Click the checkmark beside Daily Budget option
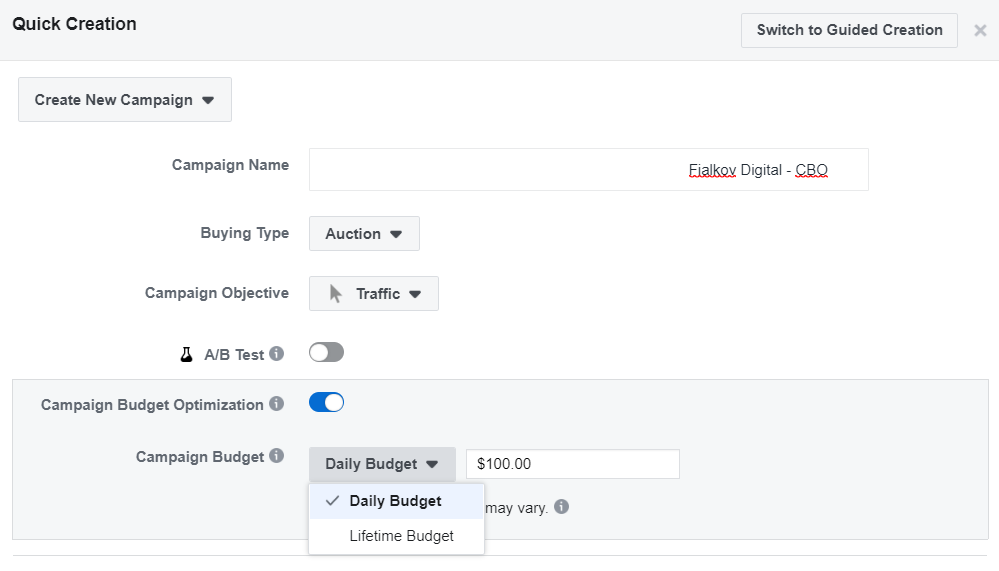 332,501
